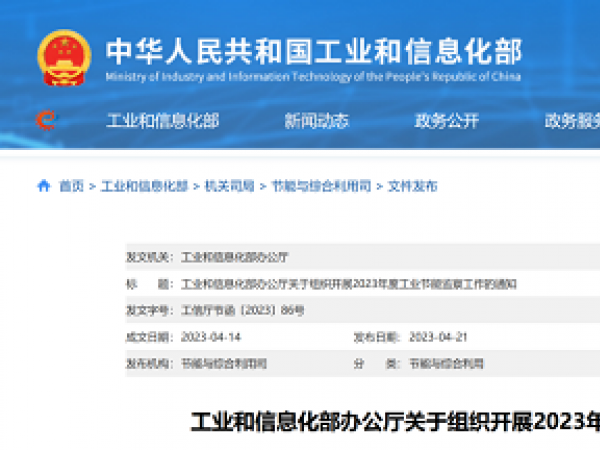Viewport: 600px width, 450px height.
Task: Select the document title in the 标题 row
Action: [x=349, y=284]
